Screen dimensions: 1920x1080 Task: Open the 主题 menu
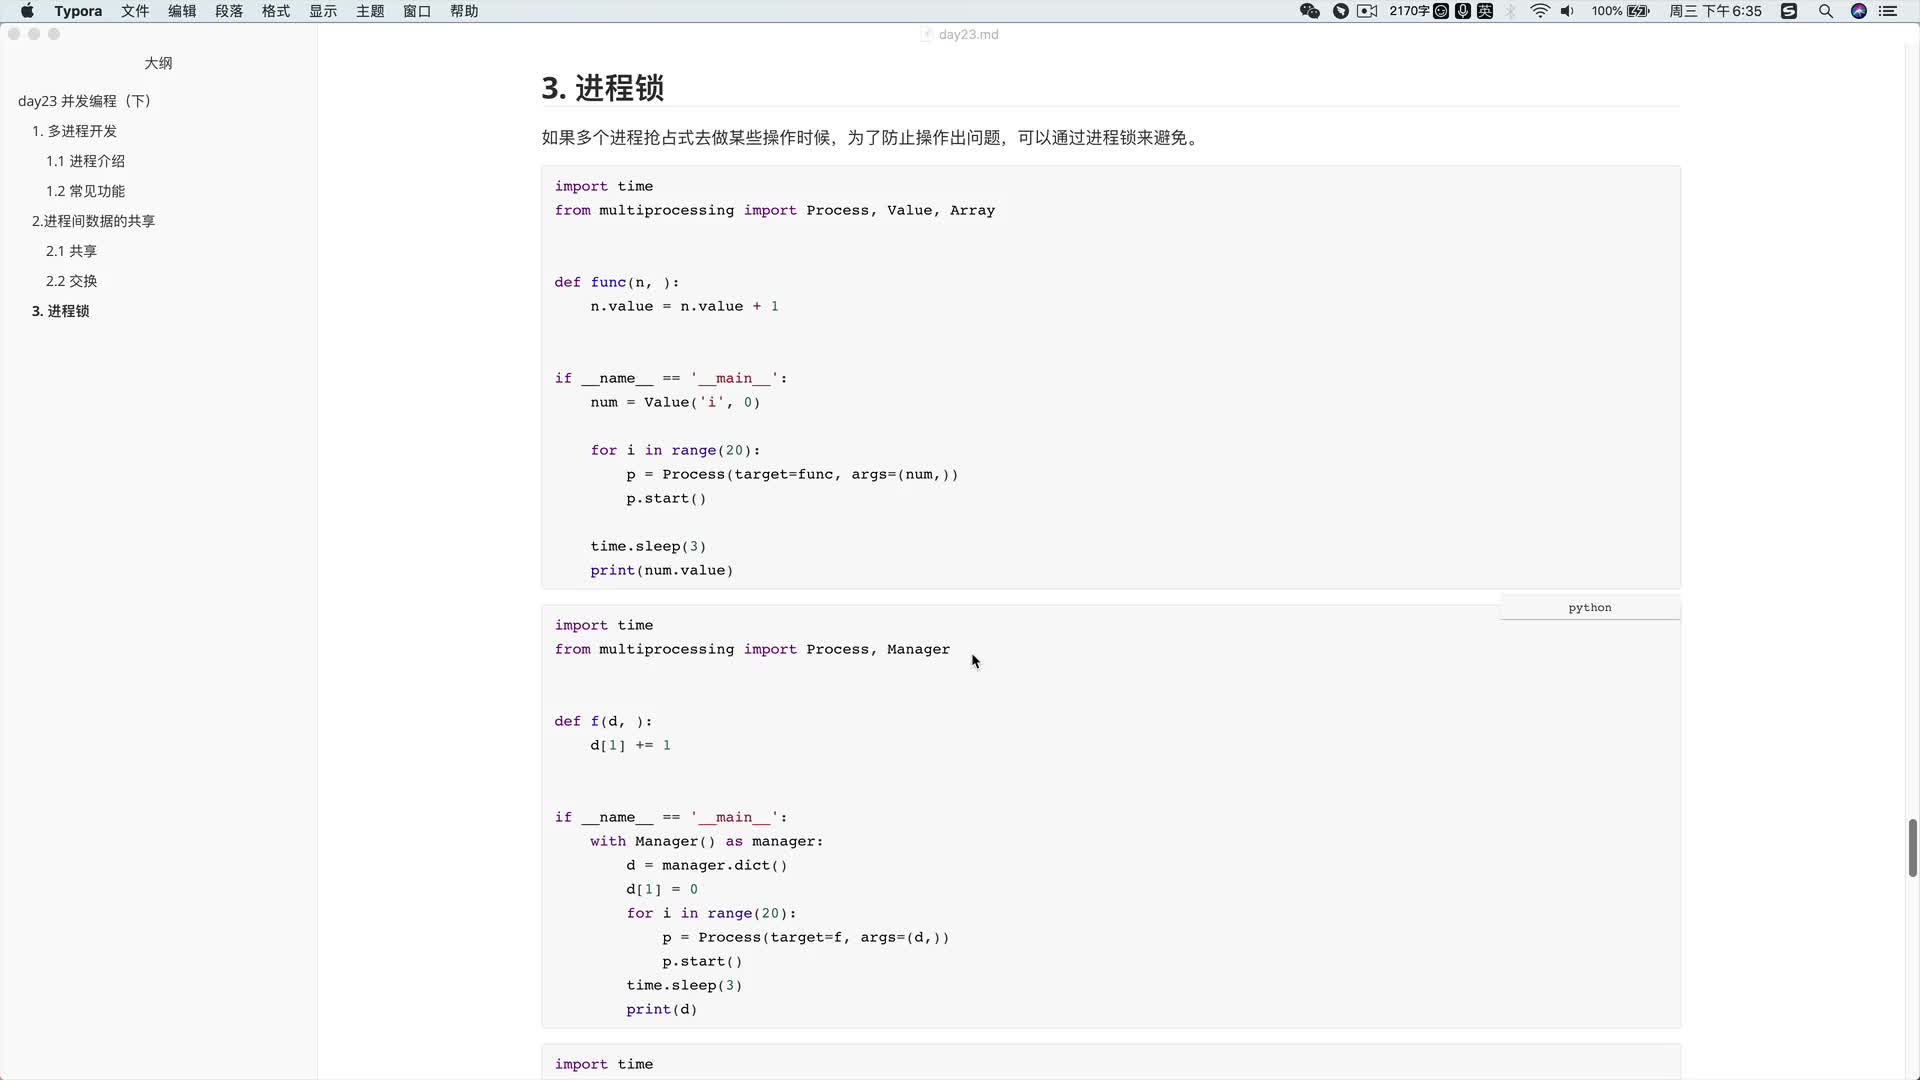(370, 11)
